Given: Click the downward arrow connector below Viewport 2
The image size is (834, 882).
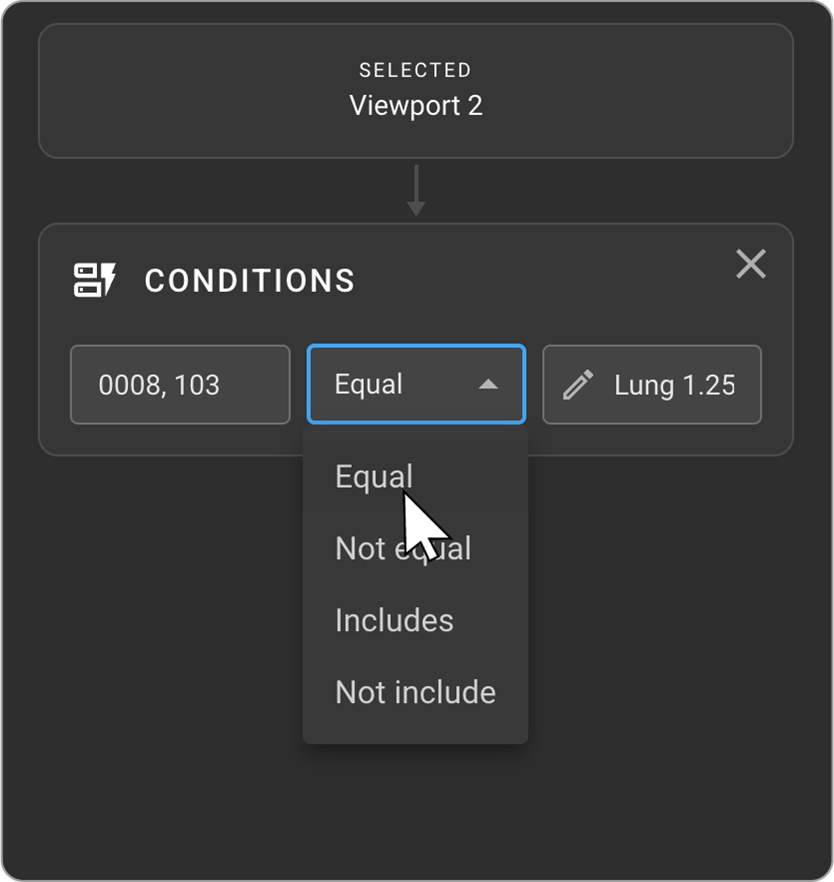Looking at the screenshot, I should click(416, 191).
